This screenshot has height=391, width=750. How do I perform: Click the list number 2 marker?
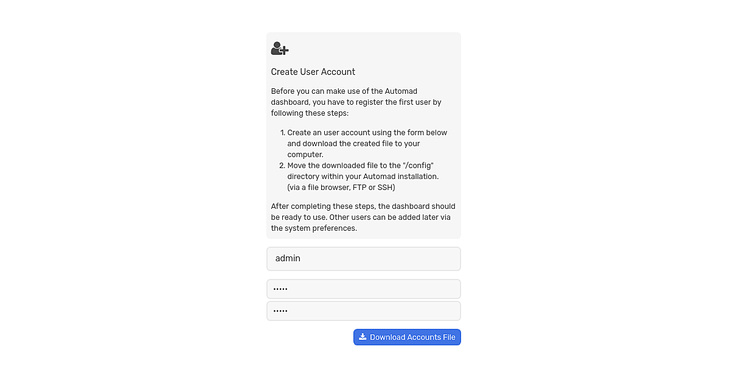282,166
